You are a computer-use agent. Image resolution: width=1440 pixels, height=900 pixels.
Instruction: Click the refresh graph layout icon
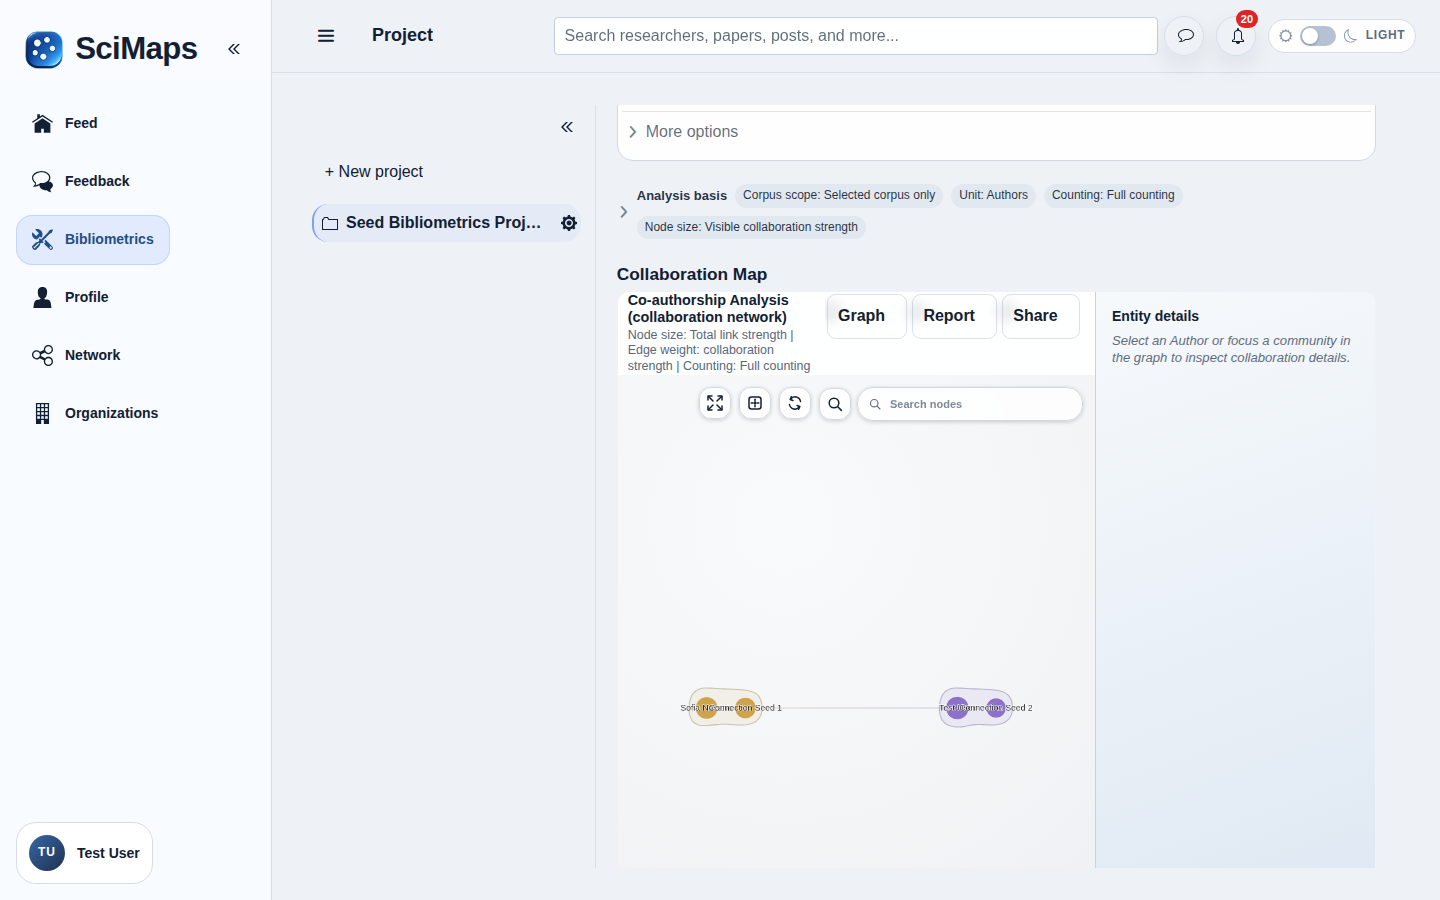pos(795,404)
